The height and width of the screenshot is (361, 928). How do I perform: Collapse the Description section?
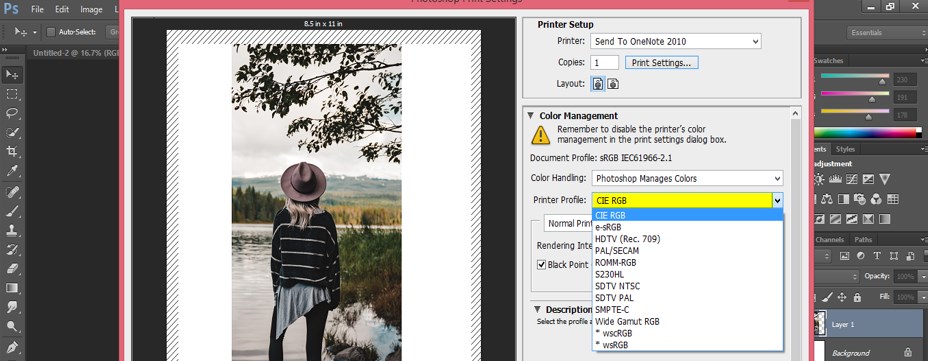(537, 310)
